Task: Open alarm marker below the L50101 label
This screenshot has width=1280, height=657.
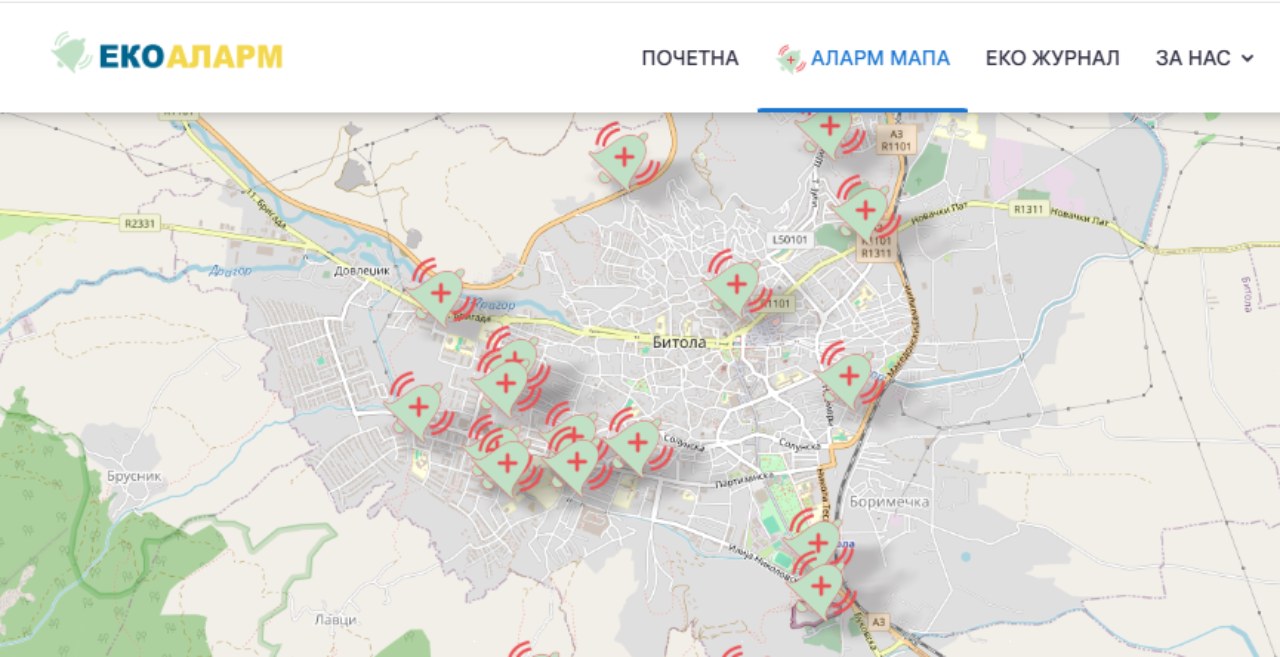Action: [737, 284]
